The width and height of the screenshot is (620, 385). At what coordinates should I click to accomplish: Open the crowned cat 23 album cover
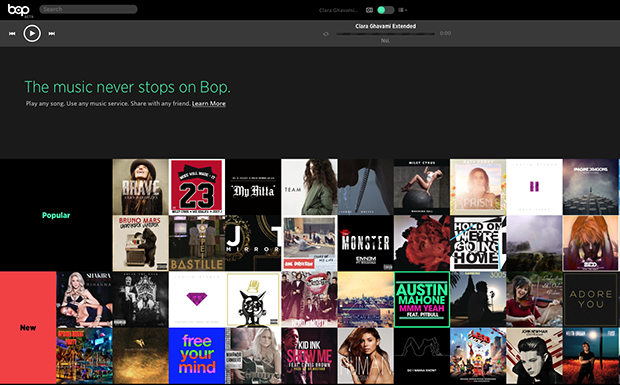[253, 299]
